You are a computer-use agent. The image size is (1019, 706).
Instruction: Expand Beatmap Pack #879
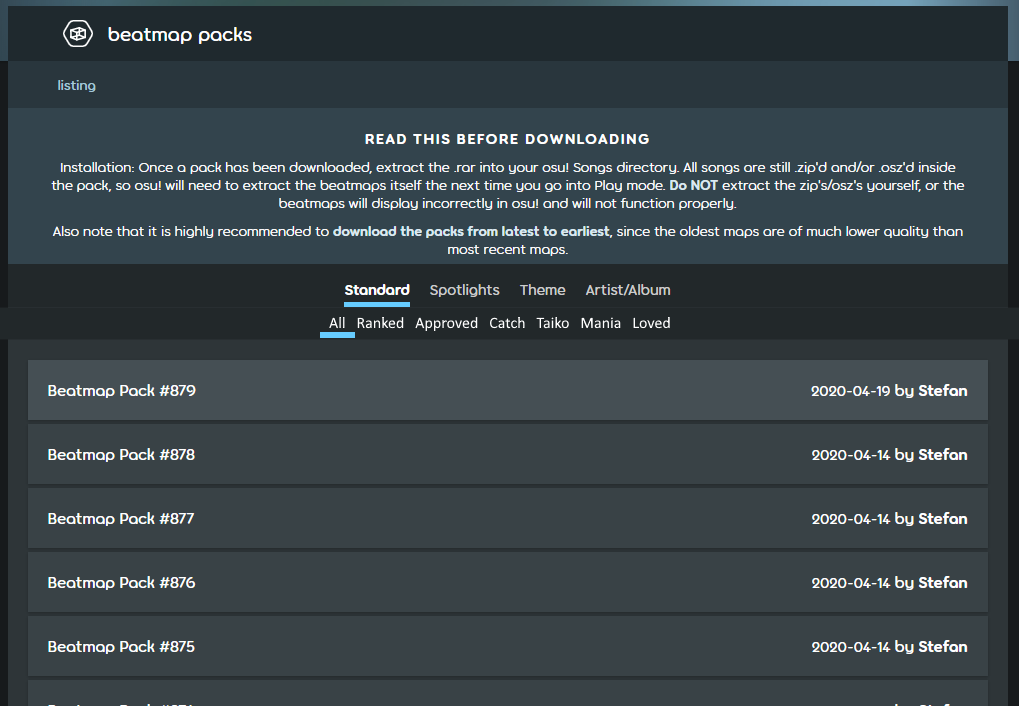coord(507,390)
